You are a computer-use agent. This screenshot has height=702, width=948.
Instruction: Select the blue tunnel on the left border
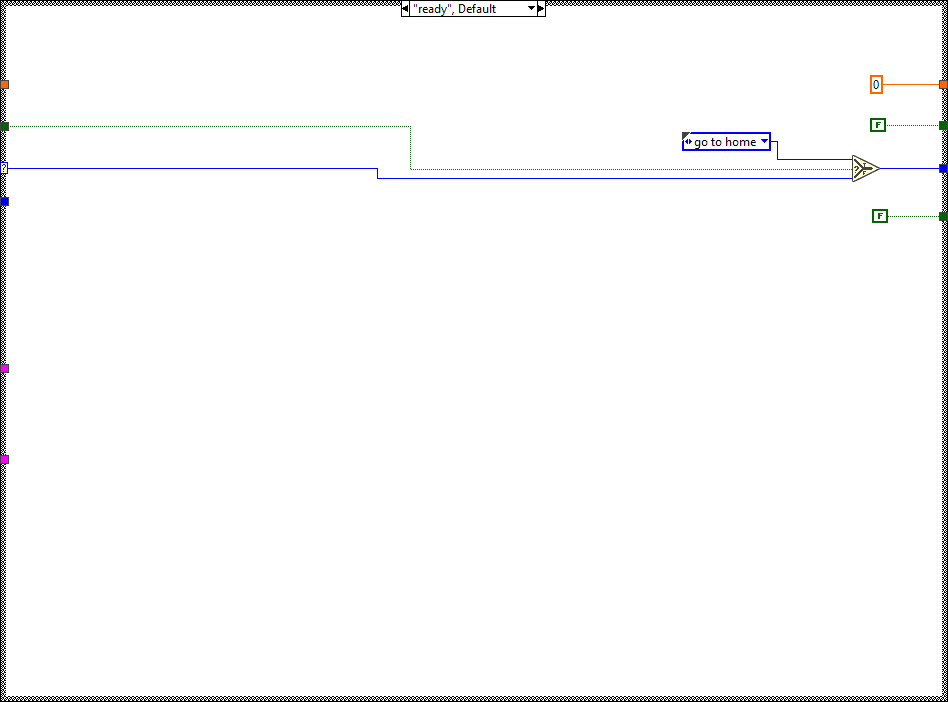click(4, 201)
